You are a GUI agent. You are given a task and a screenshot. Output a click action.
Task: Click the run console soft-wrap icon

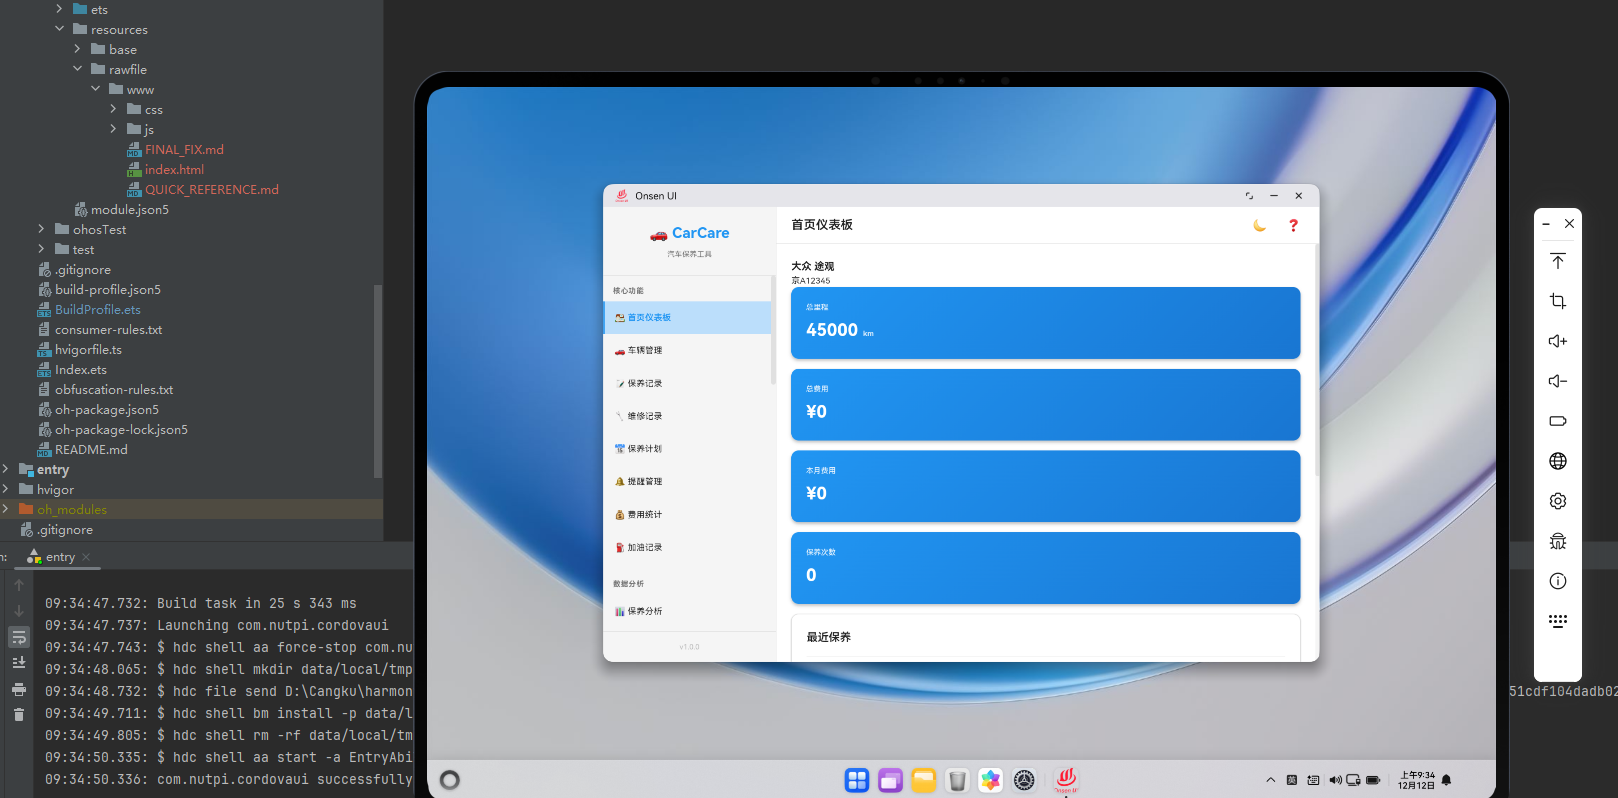[x=19, y=637]
